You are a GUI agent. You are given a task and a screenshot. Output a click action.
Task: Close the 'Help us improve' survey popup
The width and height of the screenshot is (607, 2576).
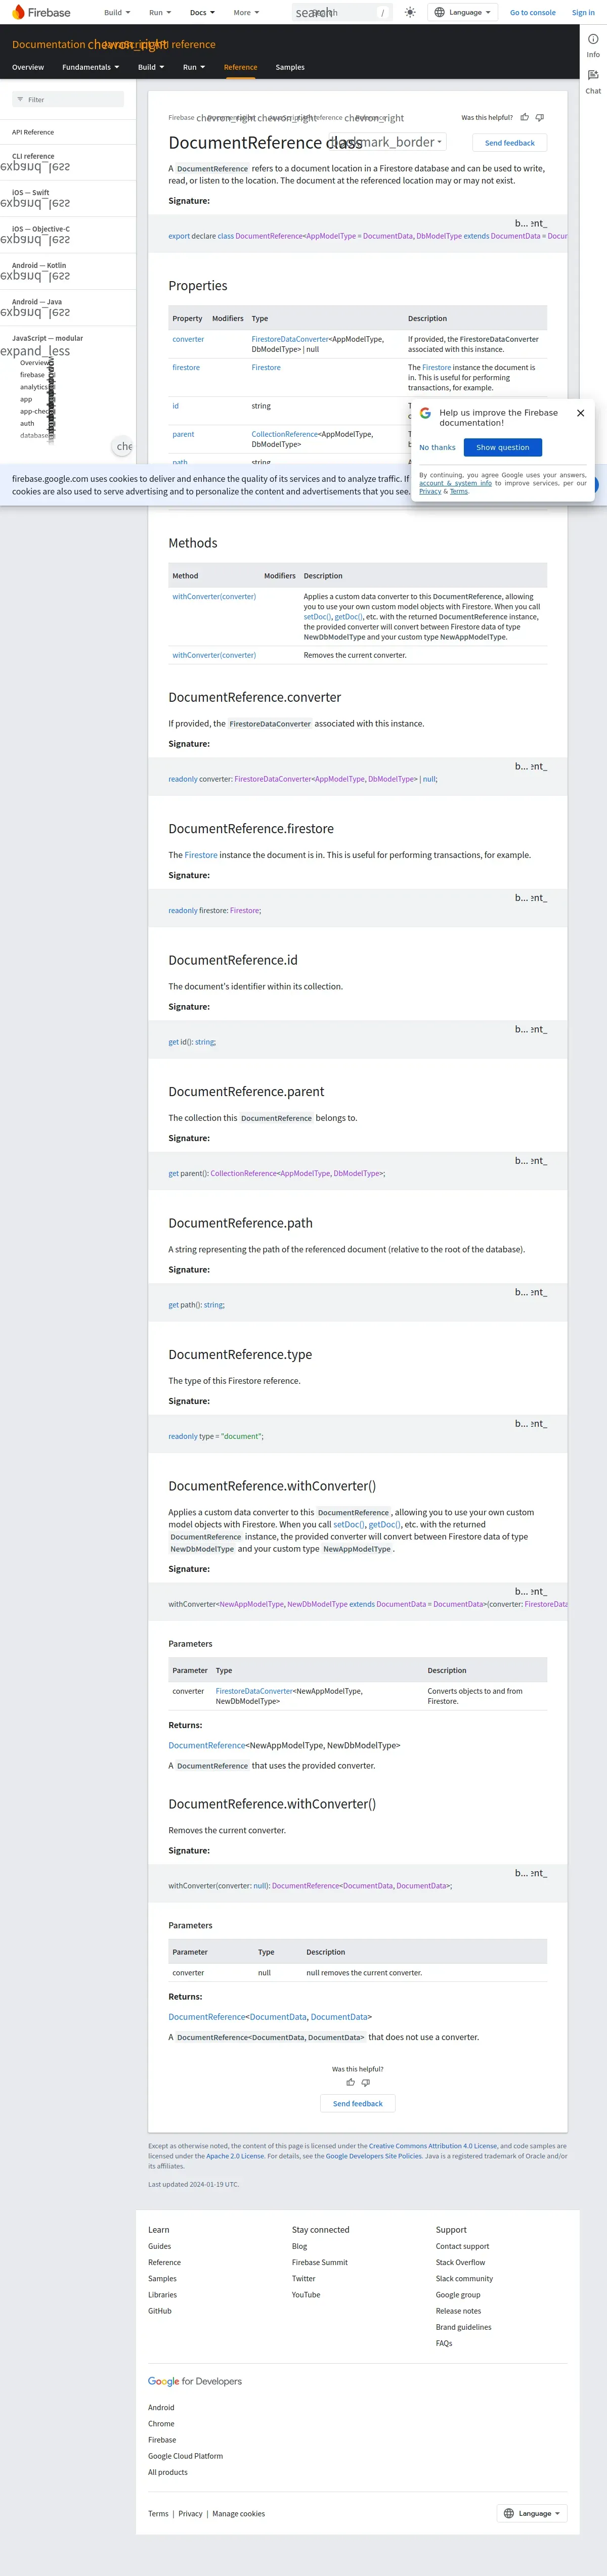[580, 413]
